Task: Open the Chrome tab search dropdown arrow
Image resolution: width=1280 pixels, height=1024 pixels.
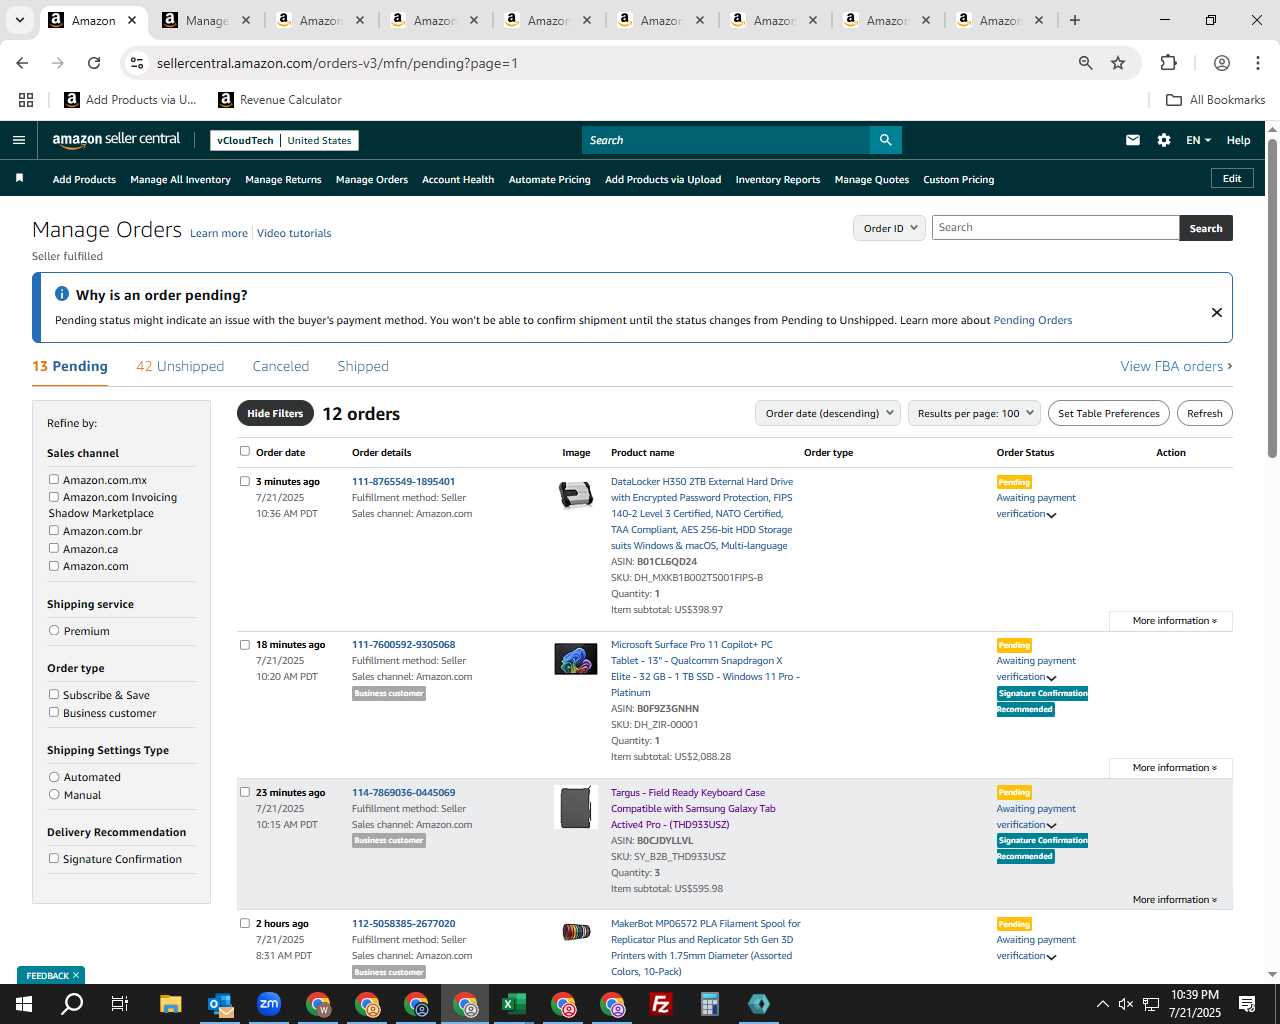Action: [x=19, y=20]
